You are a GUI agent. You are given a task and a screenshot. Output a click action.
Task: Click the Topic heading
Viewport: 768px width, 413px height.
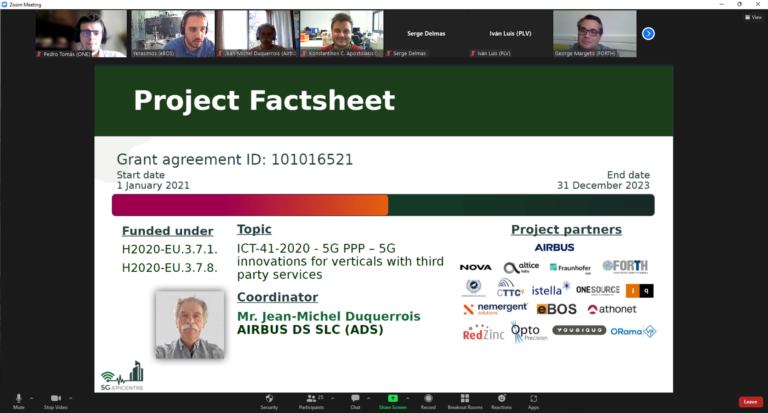(254, 229)
